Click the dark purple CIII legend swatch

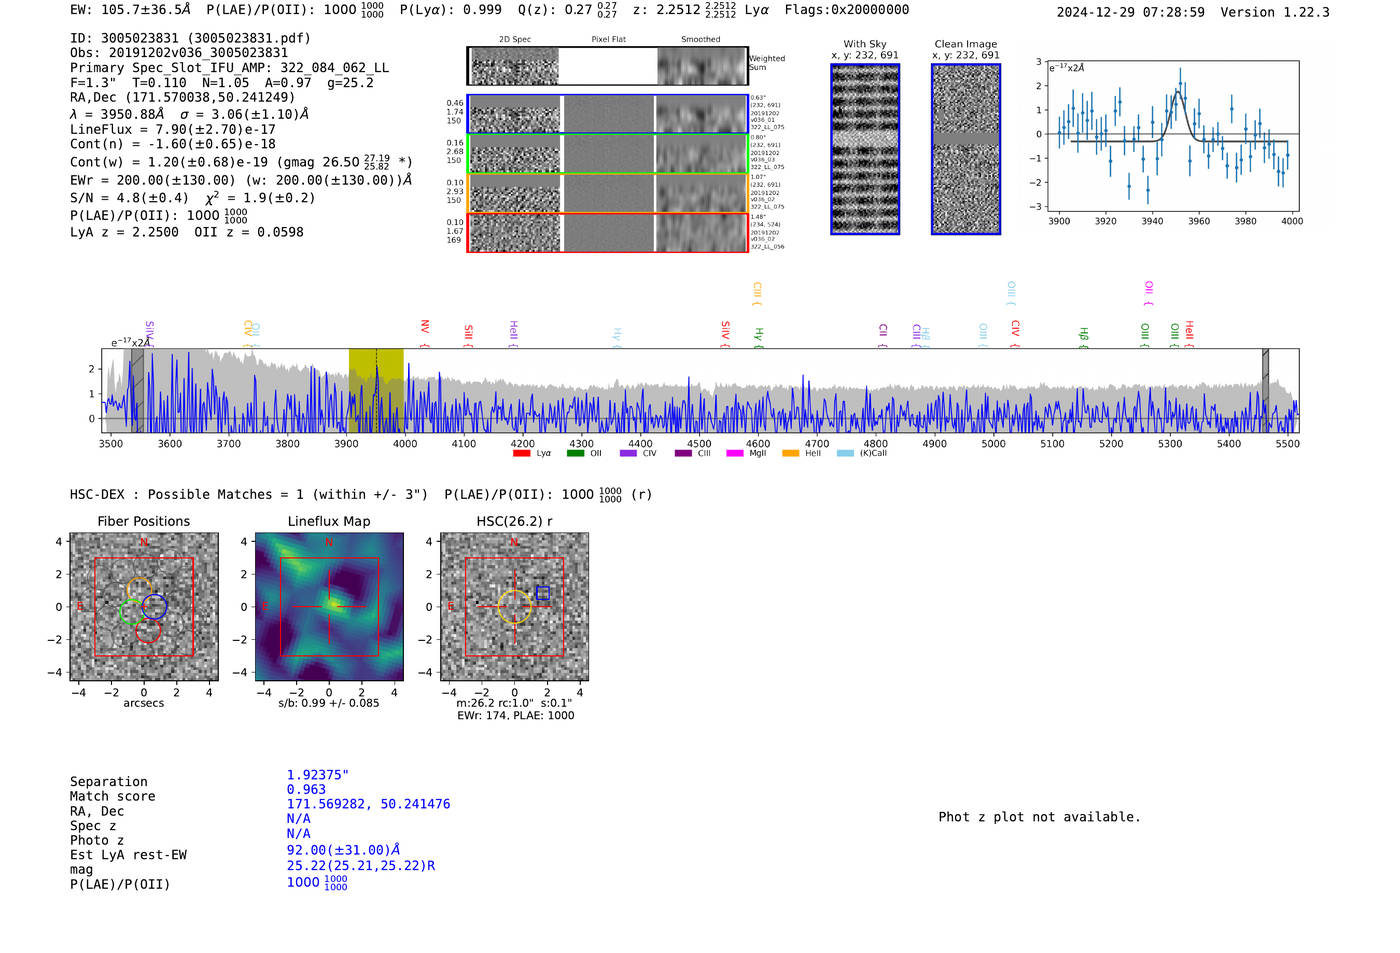(683, 454)
